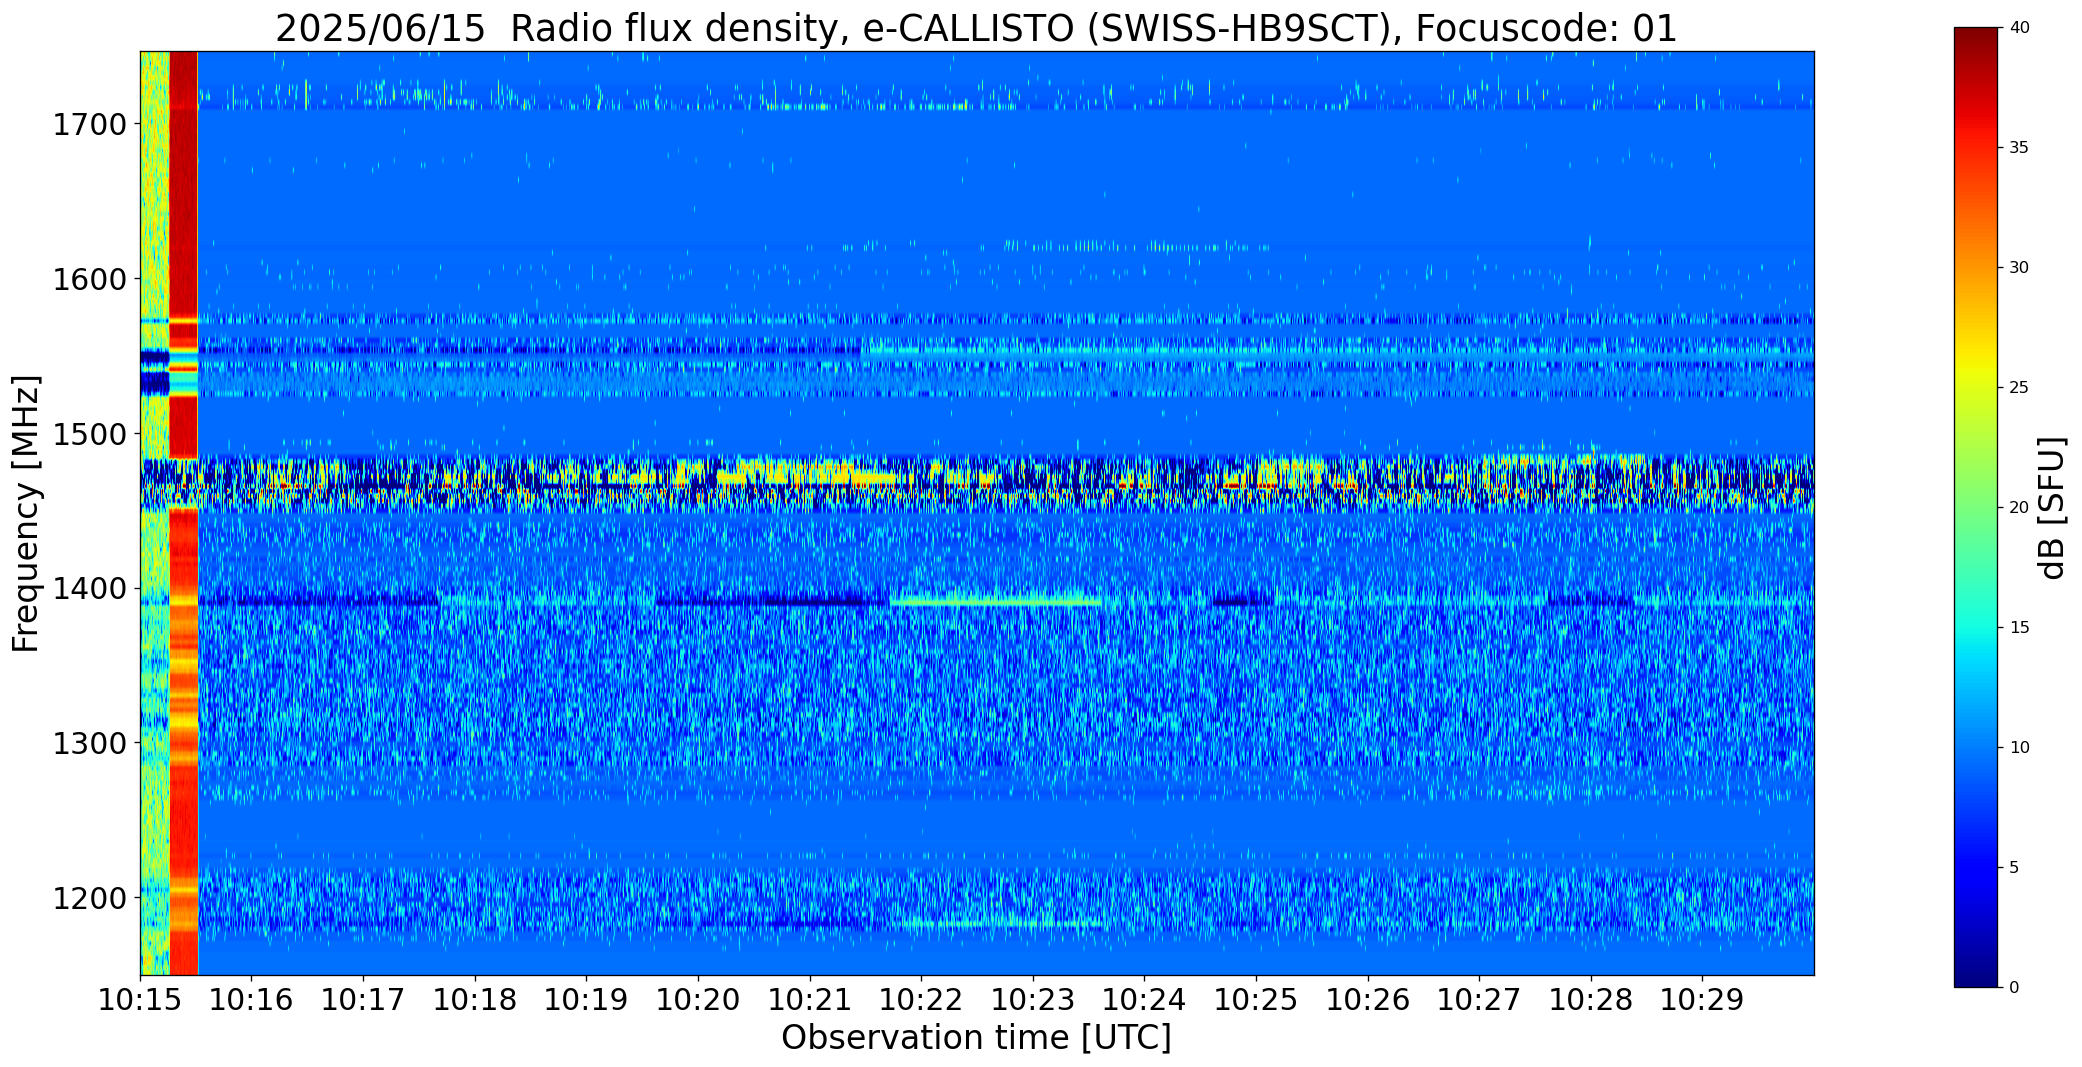Click the 10:23 time tick label
This screenshot has height=1067, width=2082.
point(1033,1000)
